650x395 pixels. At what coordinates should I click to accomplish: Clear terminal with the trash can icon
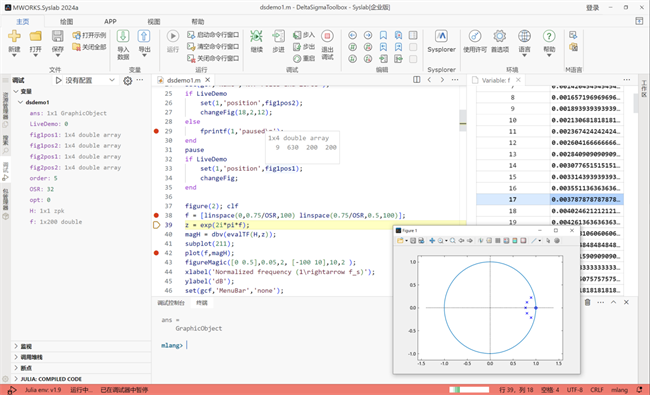coord(587,302)
